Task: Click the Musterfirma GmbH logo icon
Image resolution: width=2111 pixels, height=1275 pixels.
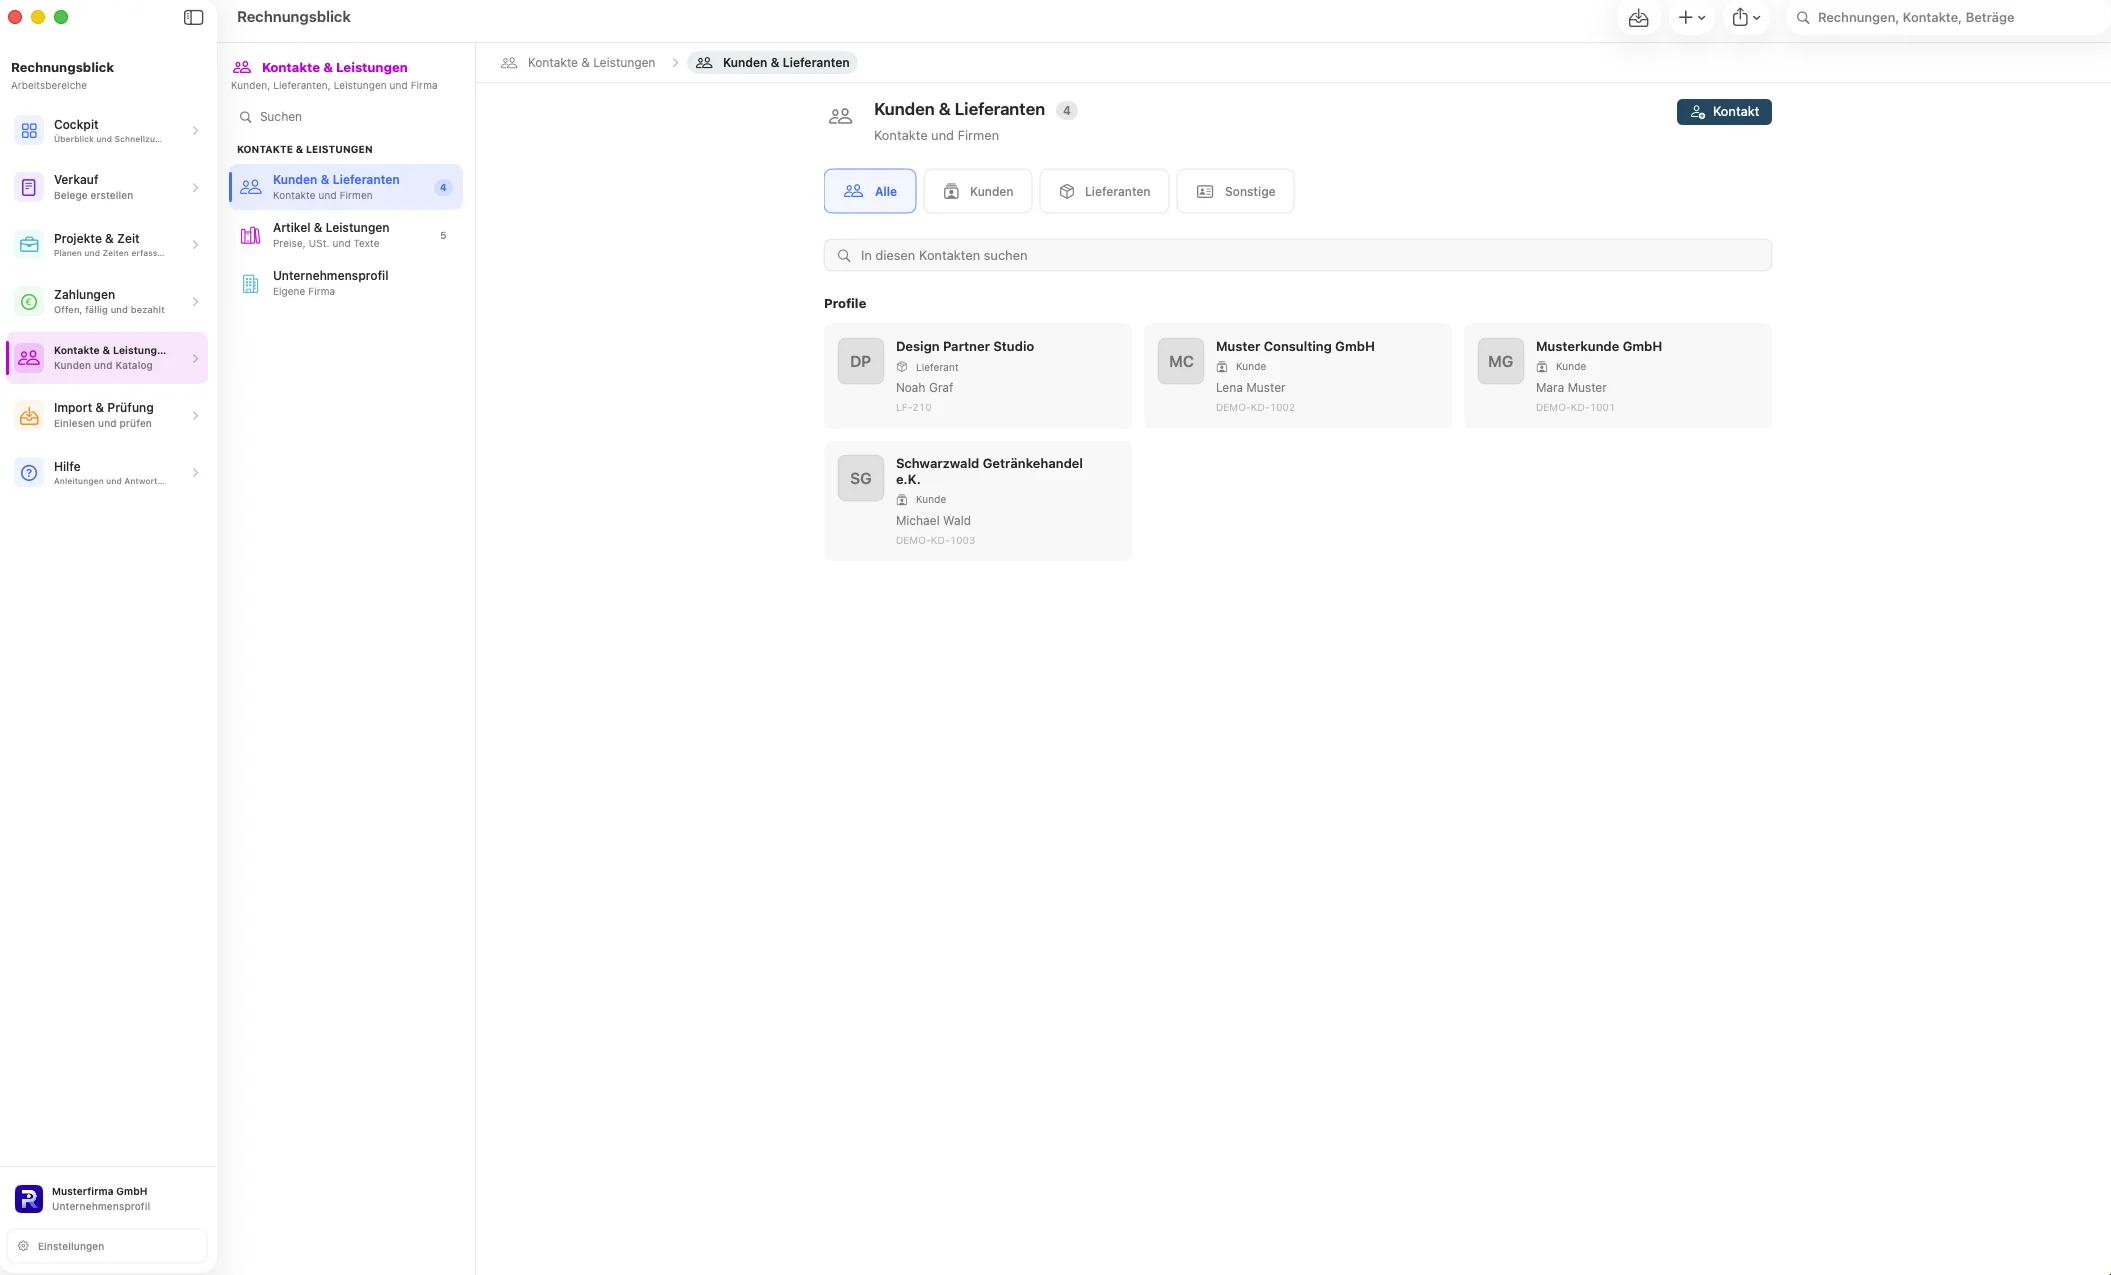Action: click(x=29, y=1199)
